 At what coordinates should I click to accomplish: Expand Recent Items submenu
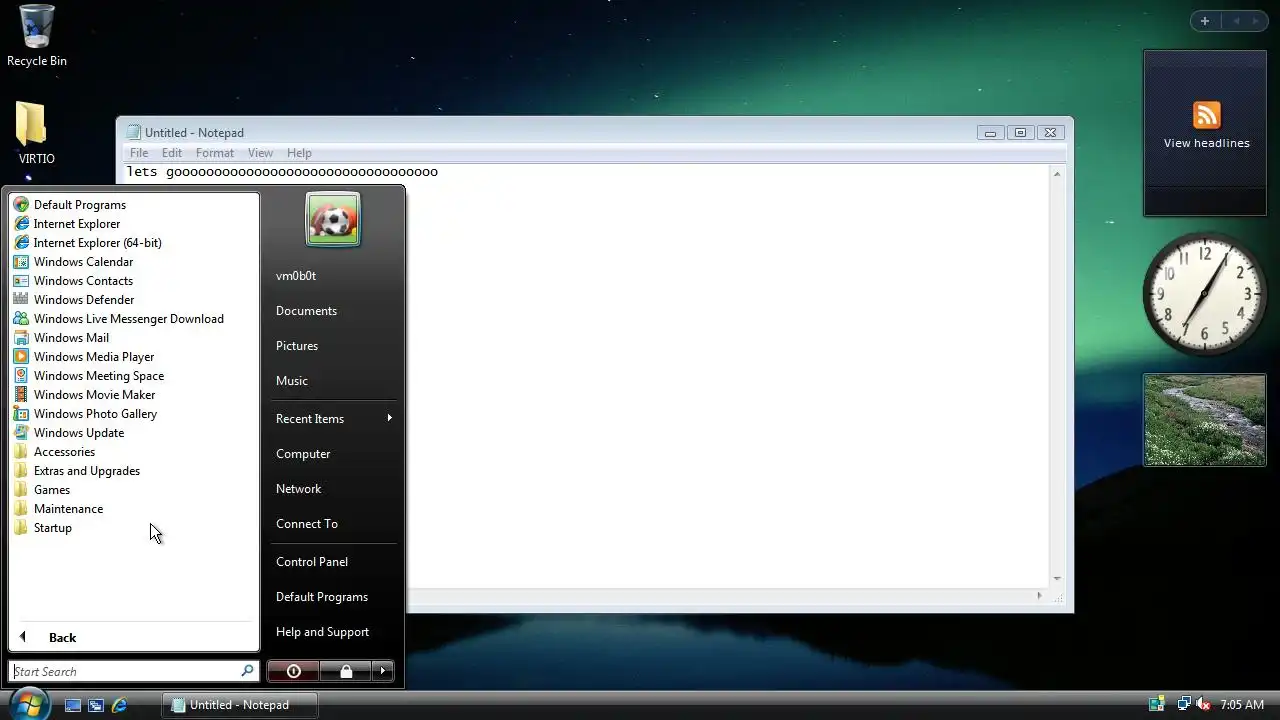coord(333,419)
